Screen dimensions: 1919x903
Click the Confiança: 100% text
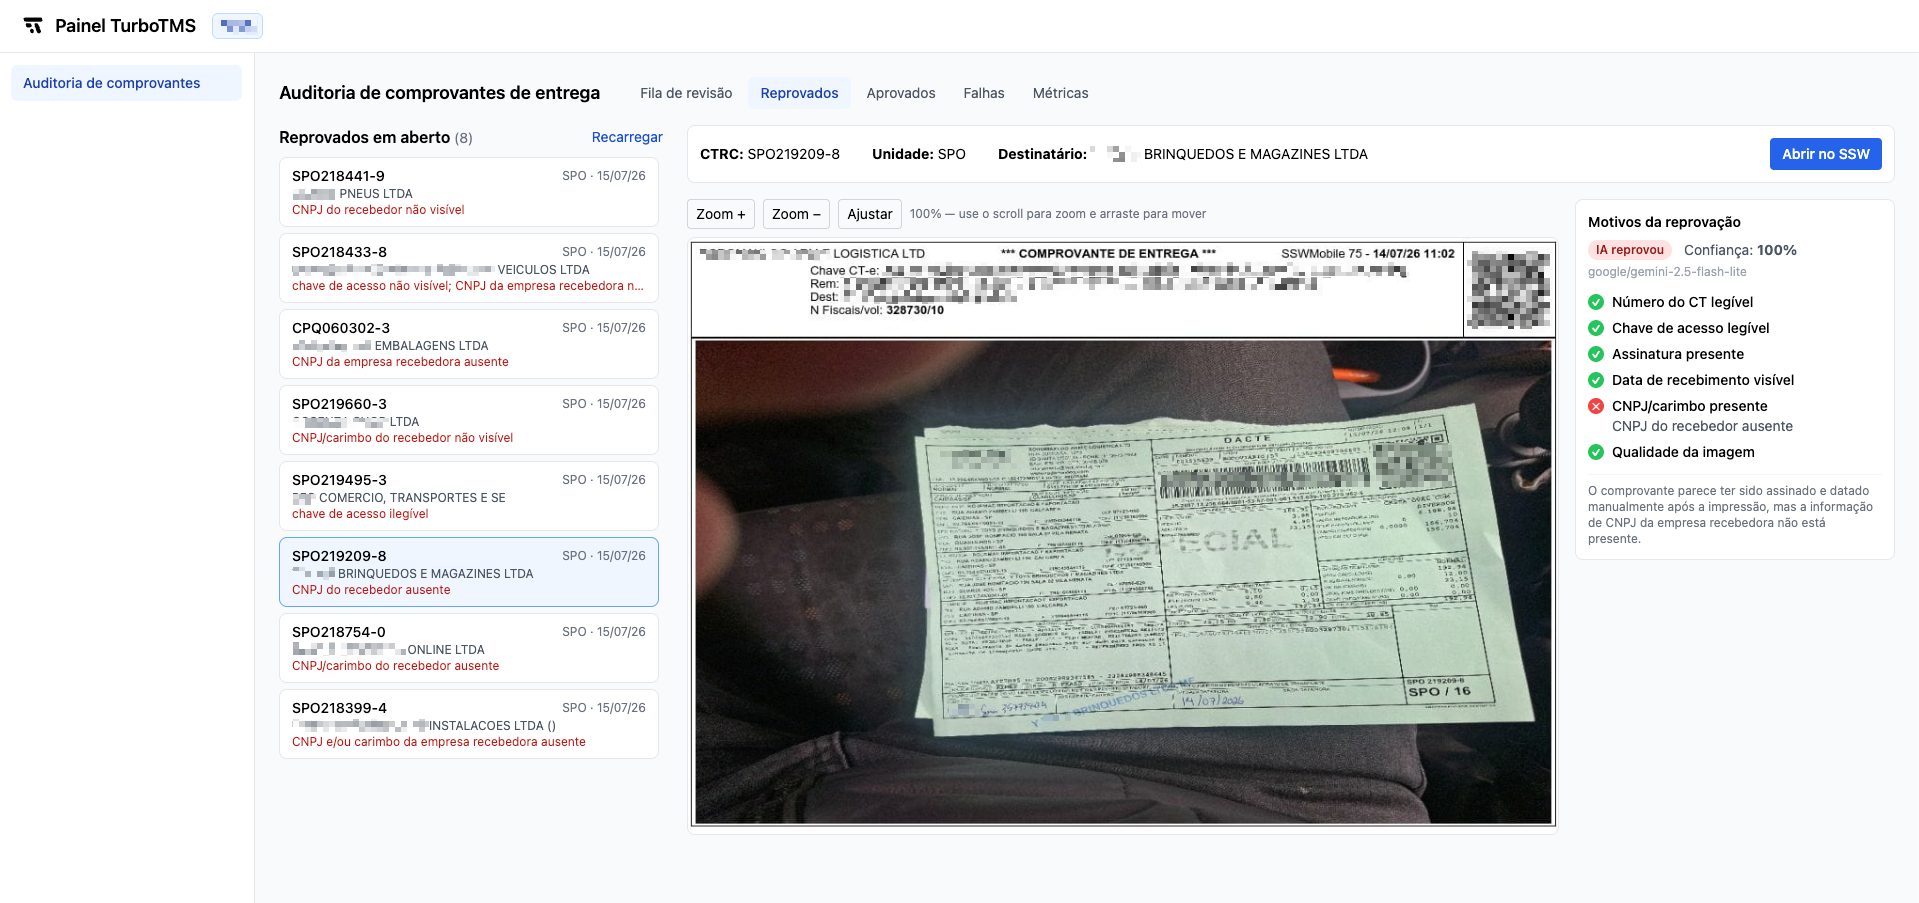click(x=1740, y=250)
